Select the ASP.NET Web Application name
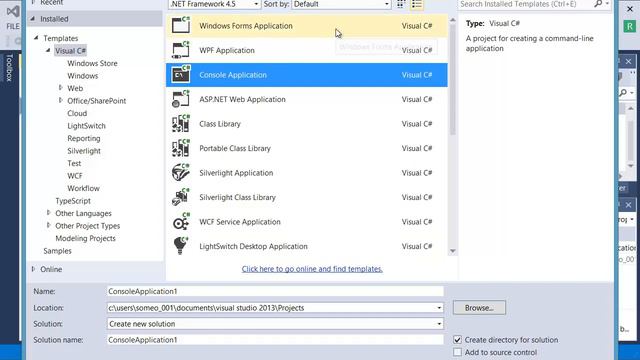640x360 pixels. [242, 99]
